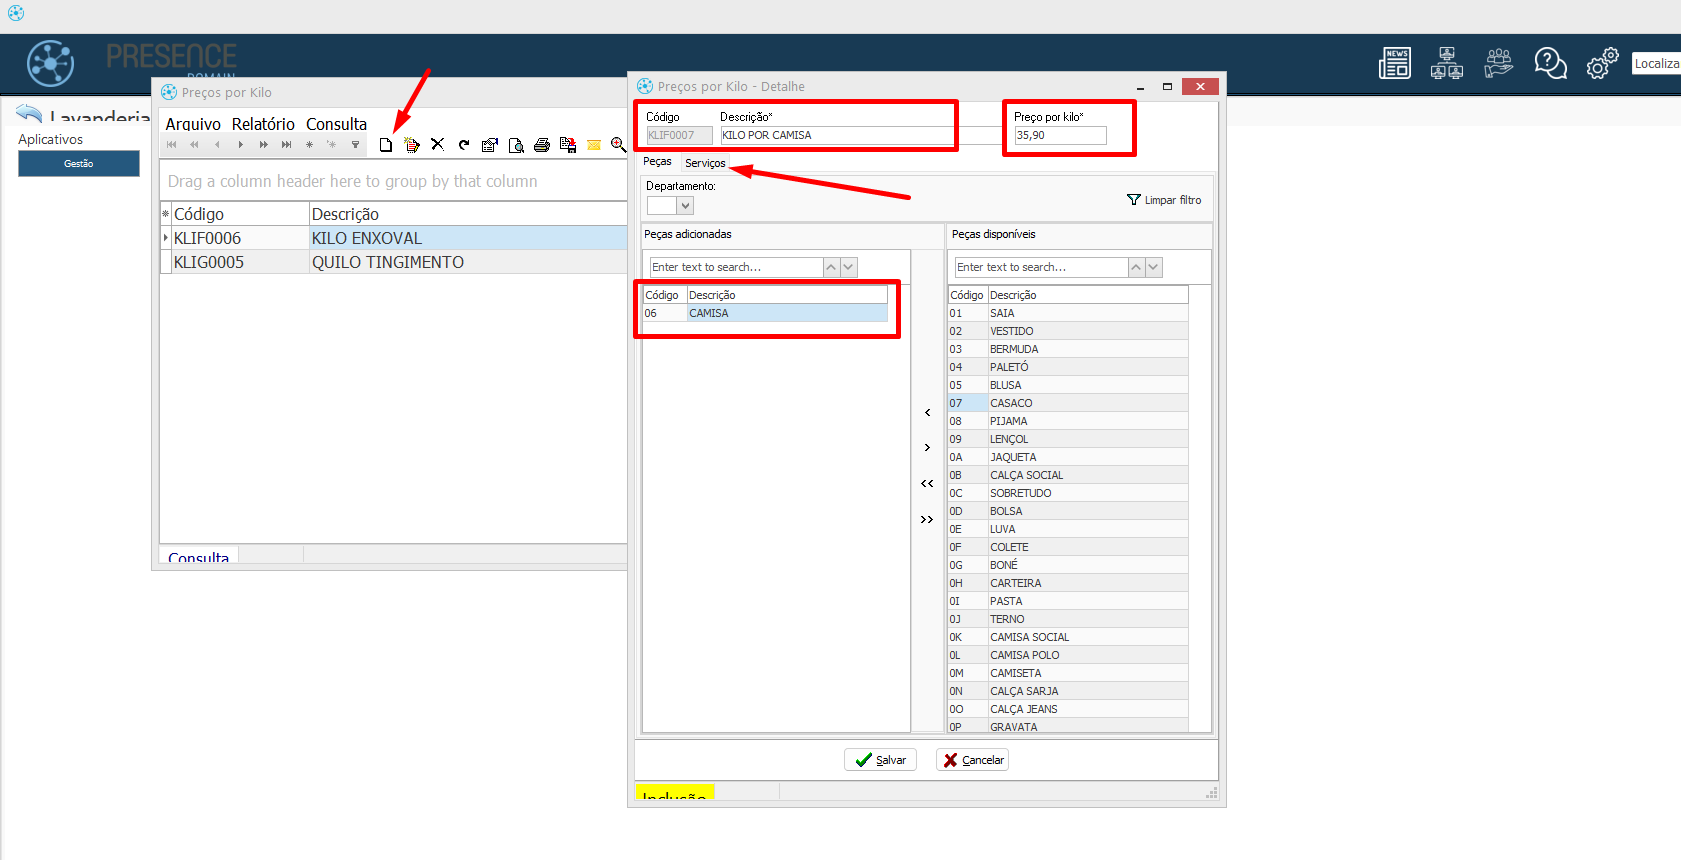Open Peças disponíveis search dropdown arrow
Image resolution: width=1681 pixels, height=860 pixels.
pos(1154,267)
